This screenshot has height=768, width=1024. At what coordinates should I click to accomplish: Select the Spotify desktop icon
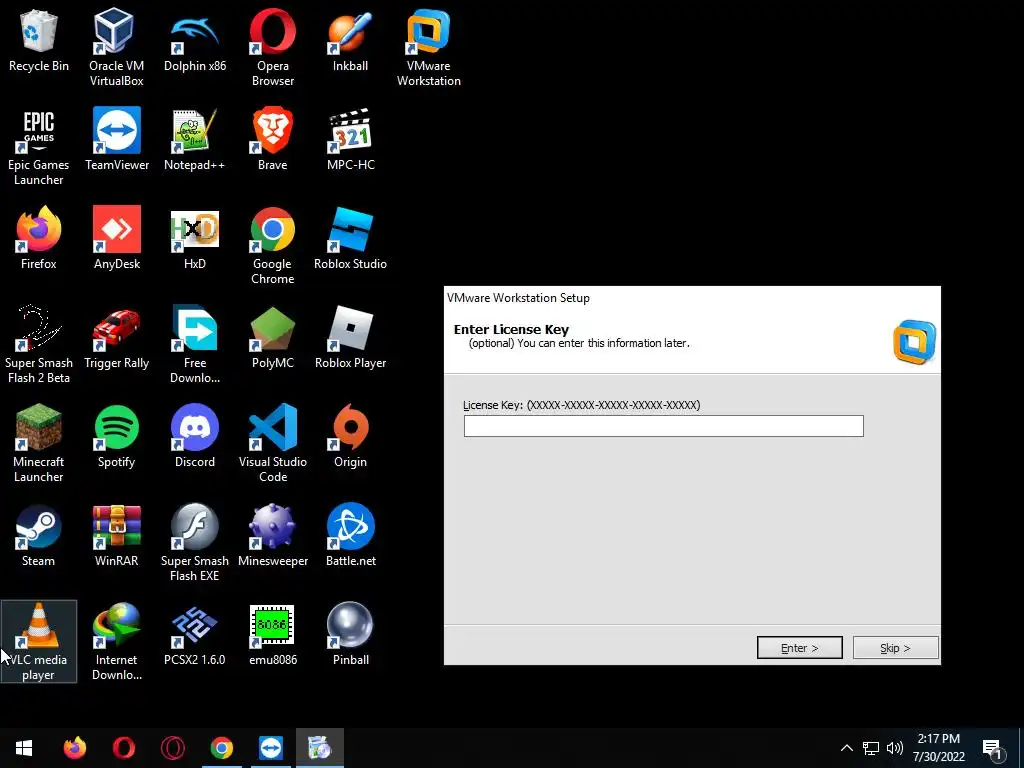(117, 436)
